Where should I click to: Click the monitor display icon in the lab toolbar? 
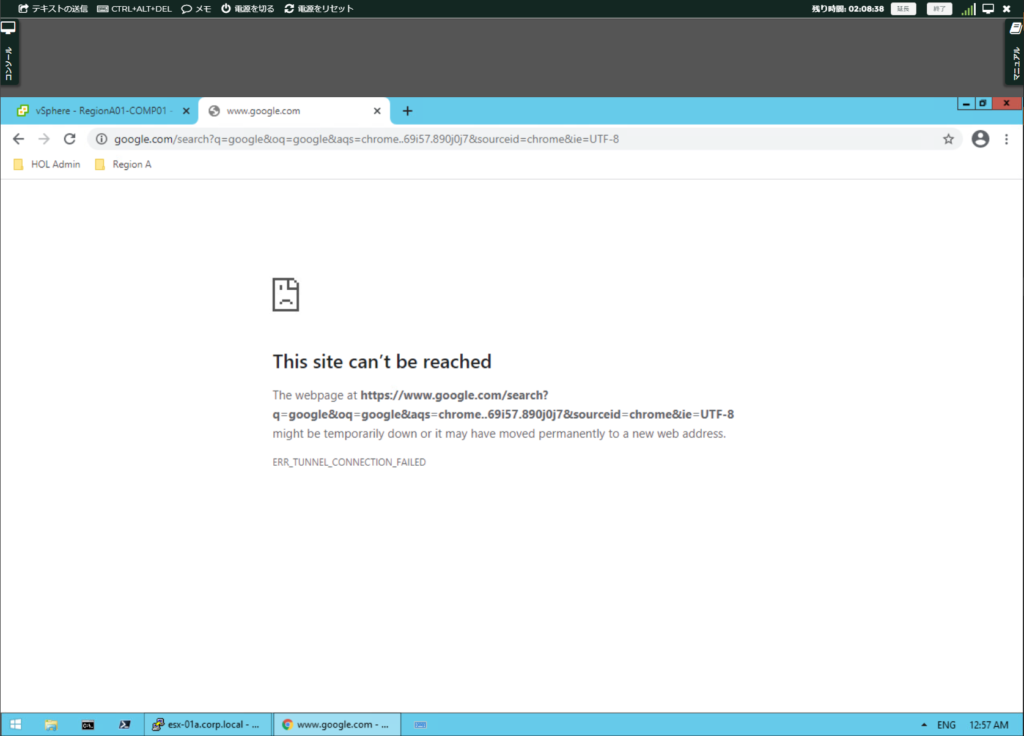pyautogui.click(x=990, y=8)
